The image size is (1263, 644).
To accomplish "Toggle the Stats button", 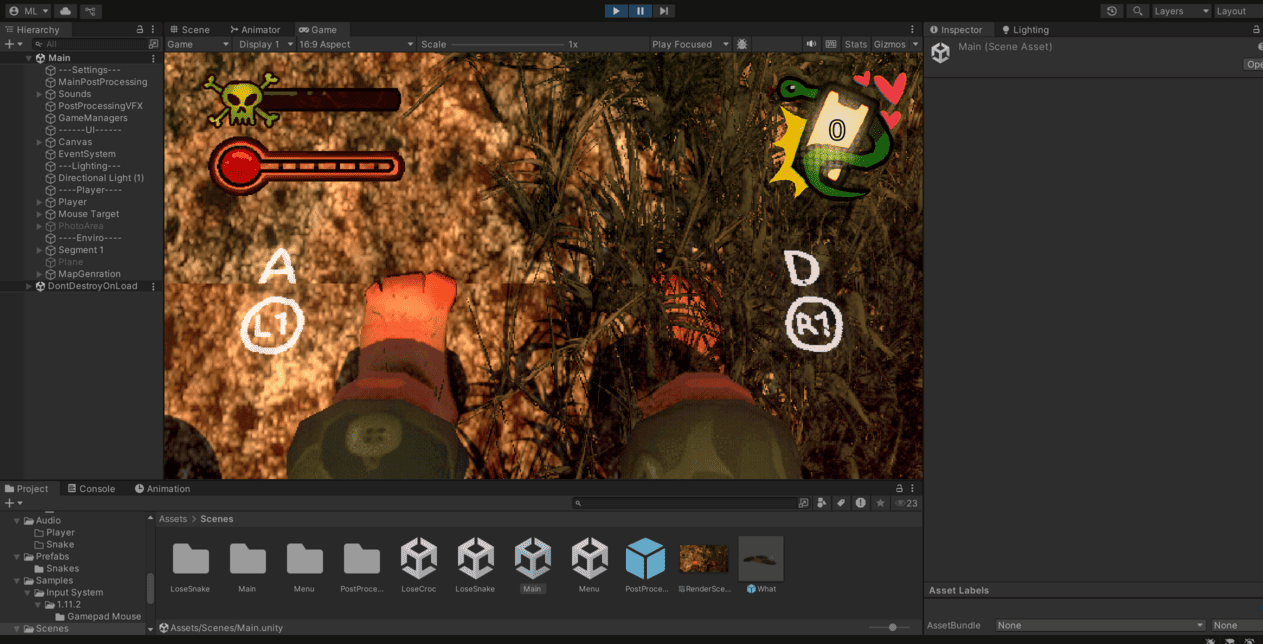I will coord(856,44).
